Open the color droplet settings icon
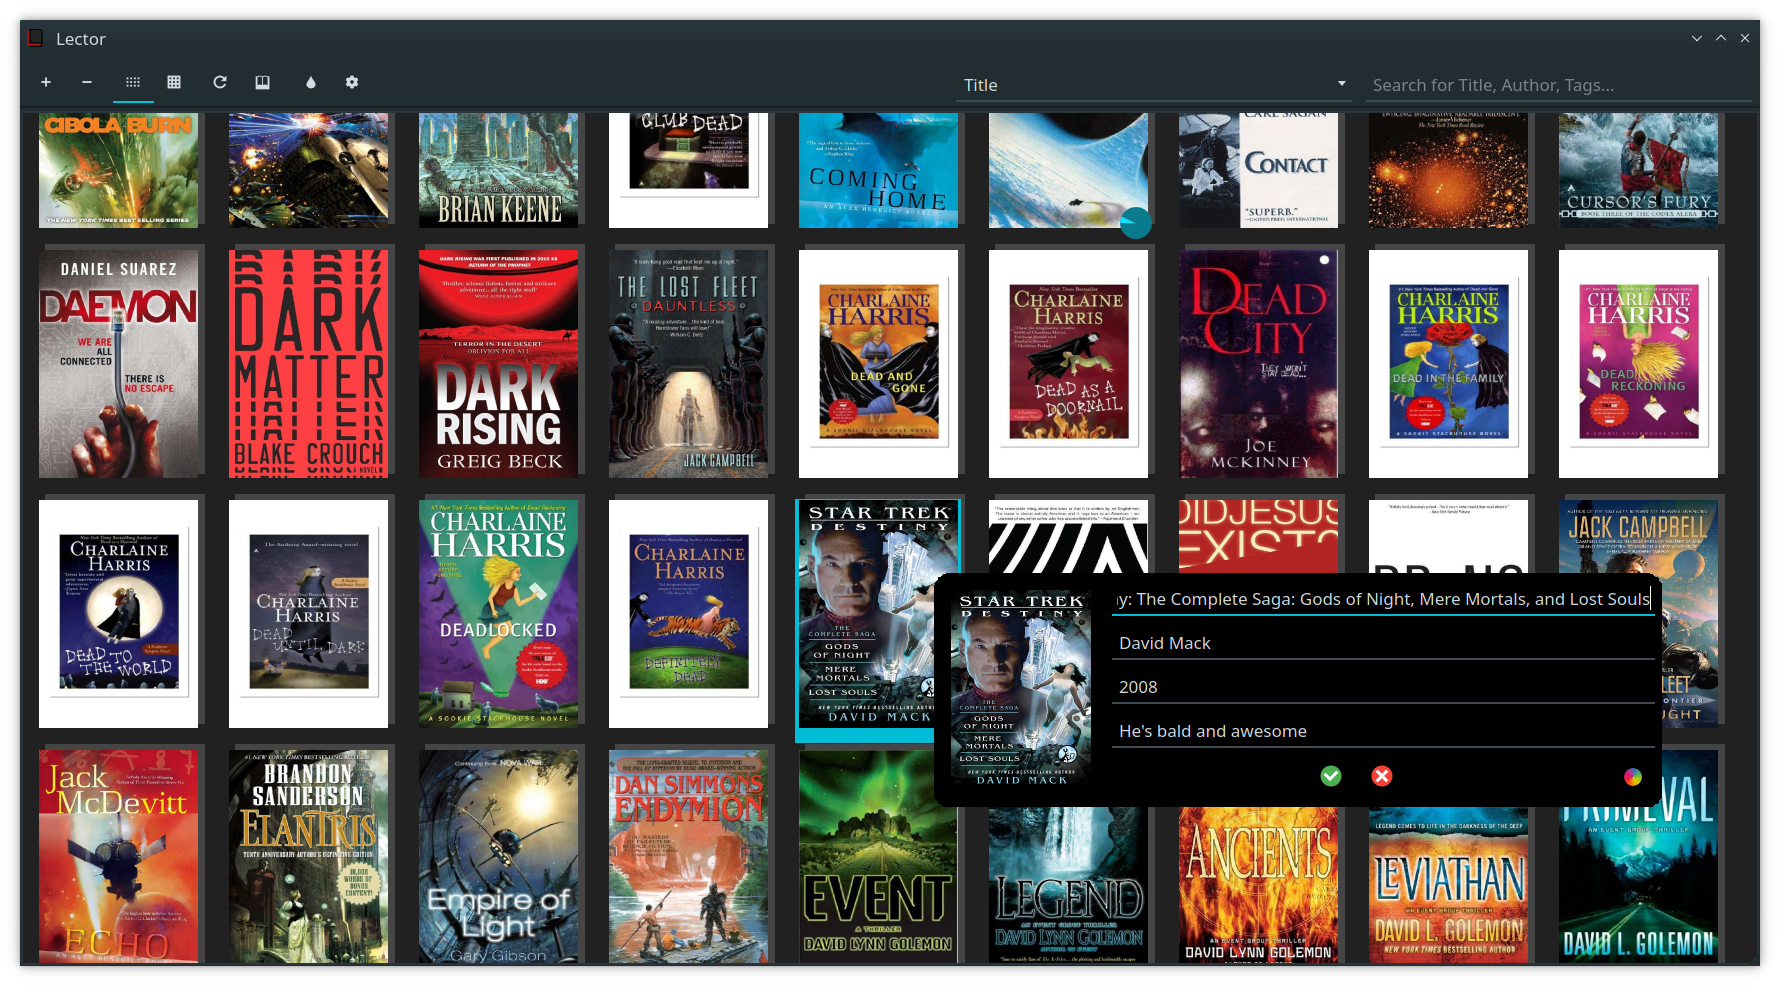Image resolution: width=1780 pixels, height=986 pixels. (x=310, y=82)
